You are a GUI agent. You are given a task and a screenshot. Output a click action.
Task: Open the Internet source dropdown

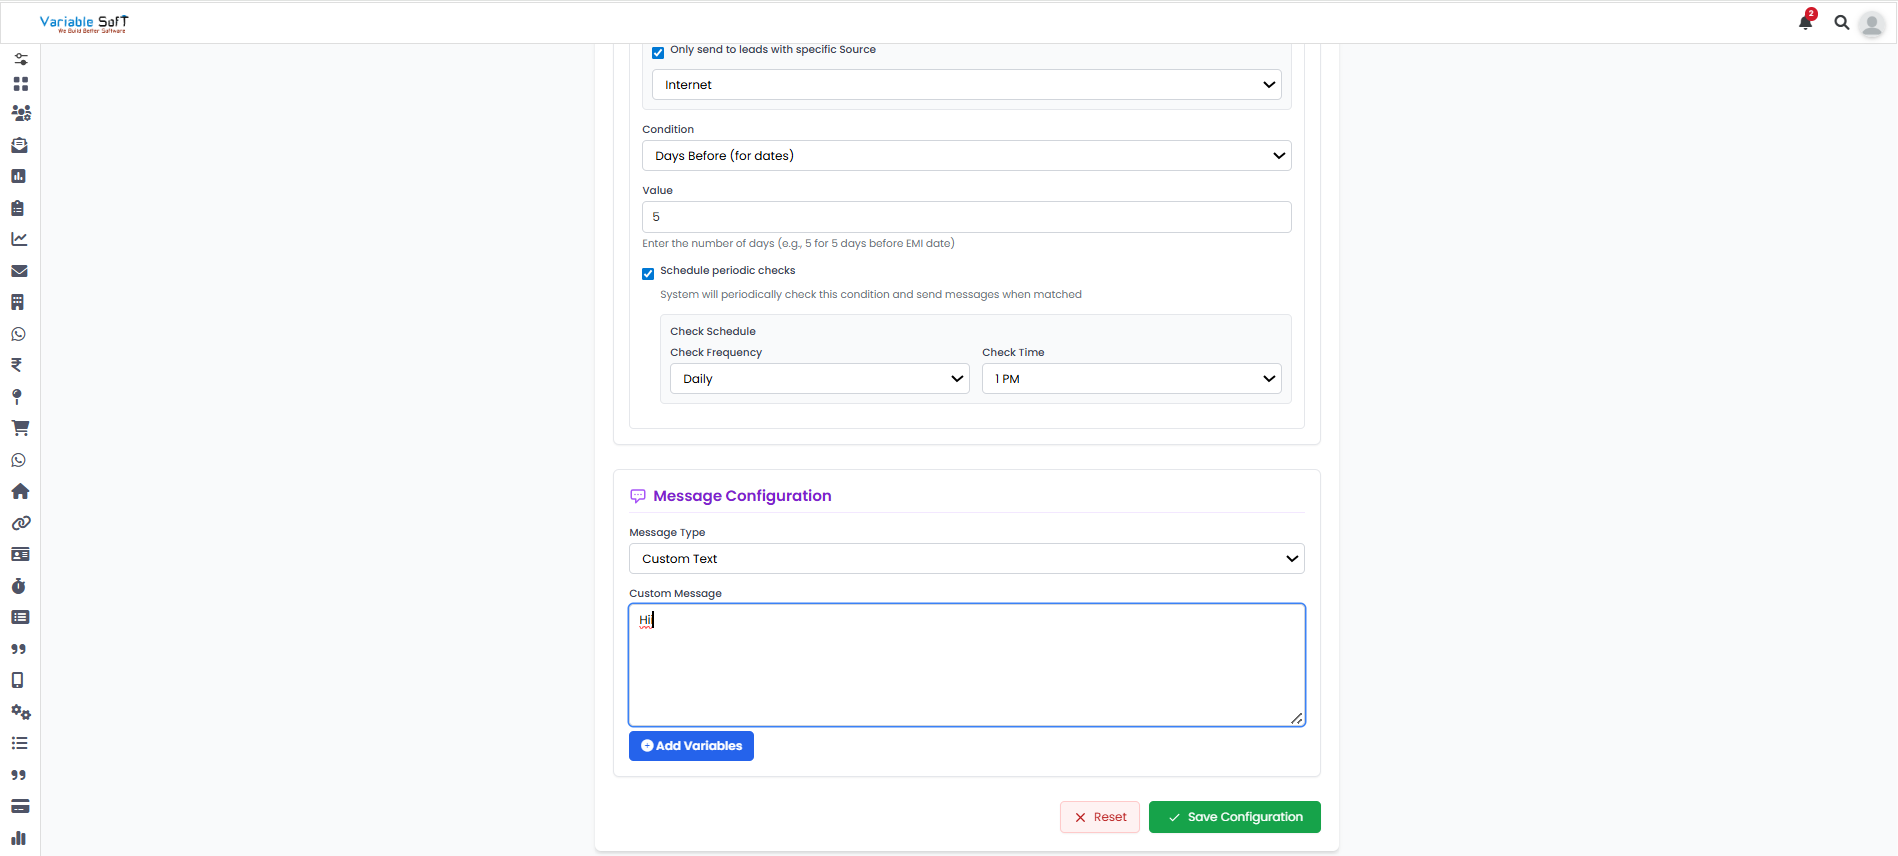[x=966, y=85]
